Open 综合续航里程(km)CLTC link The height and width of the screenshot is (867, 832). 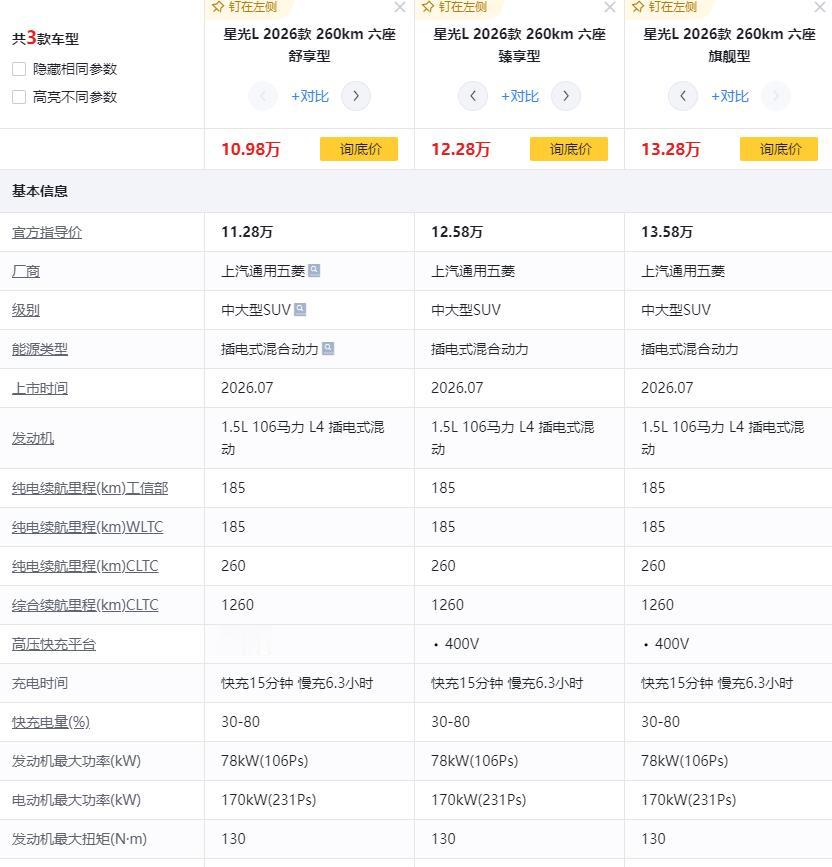pos(85,605)
